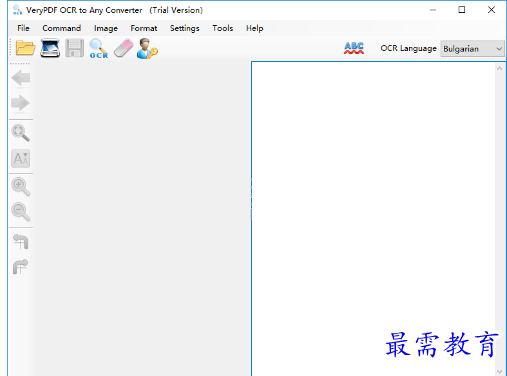The image size is (507, 376).
Task: Open the Tools menu
Action: coord(223,28)
